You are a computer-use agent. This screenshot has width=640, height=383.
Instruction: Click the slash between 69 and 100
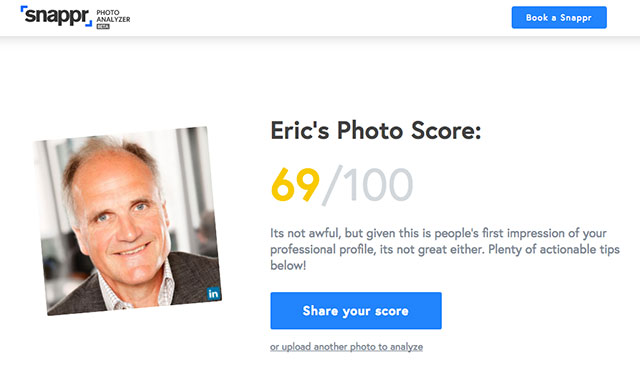(331, 186)
